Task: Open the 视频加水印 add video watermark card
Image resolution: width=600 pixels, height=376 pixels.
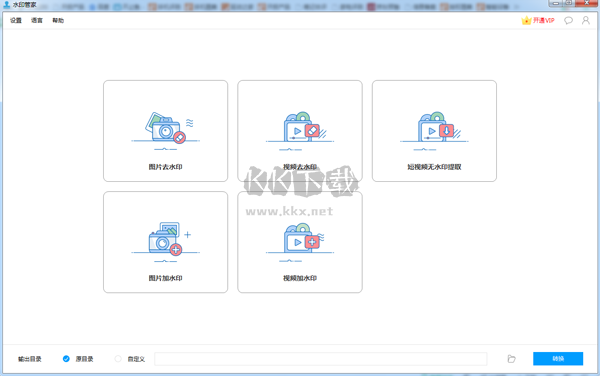Action: click(300, 242)
